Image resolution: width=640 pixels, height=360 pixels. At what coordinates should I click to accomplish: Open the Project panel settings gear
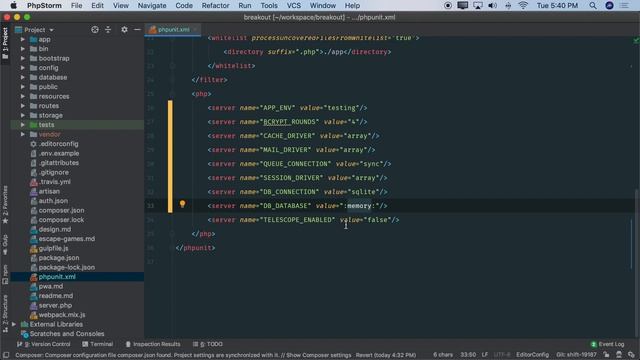click(124, 30)
